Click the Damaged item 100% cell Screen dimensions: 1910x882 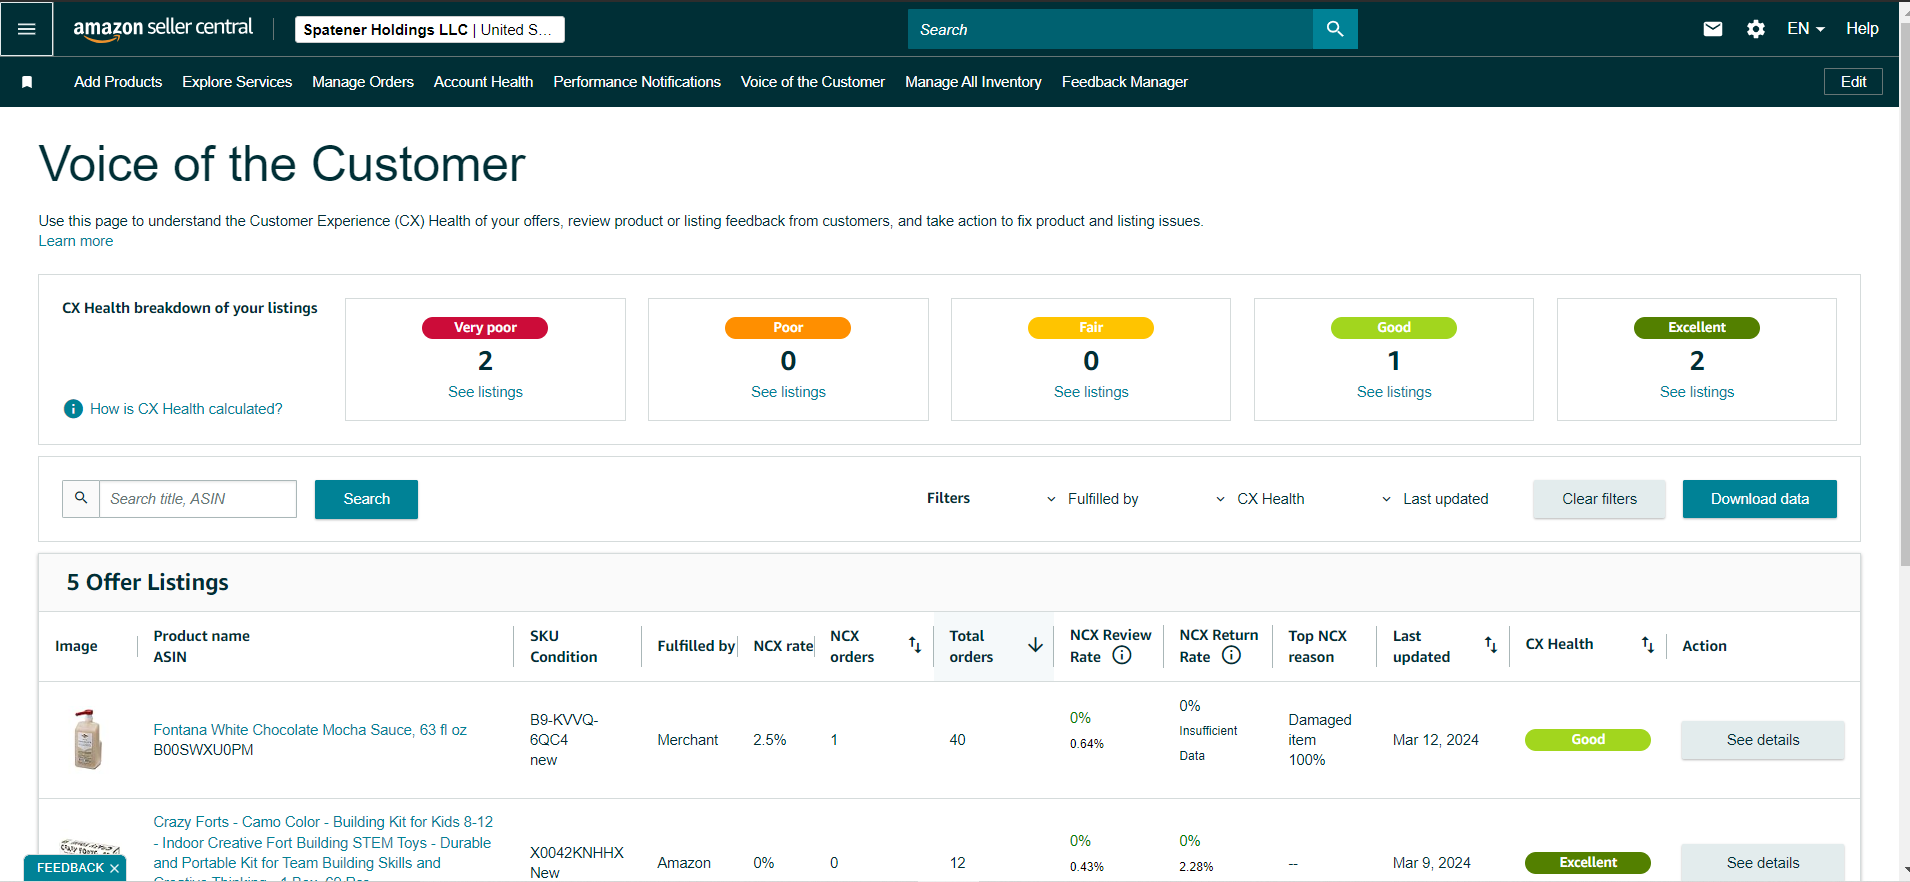(1320, 740)
